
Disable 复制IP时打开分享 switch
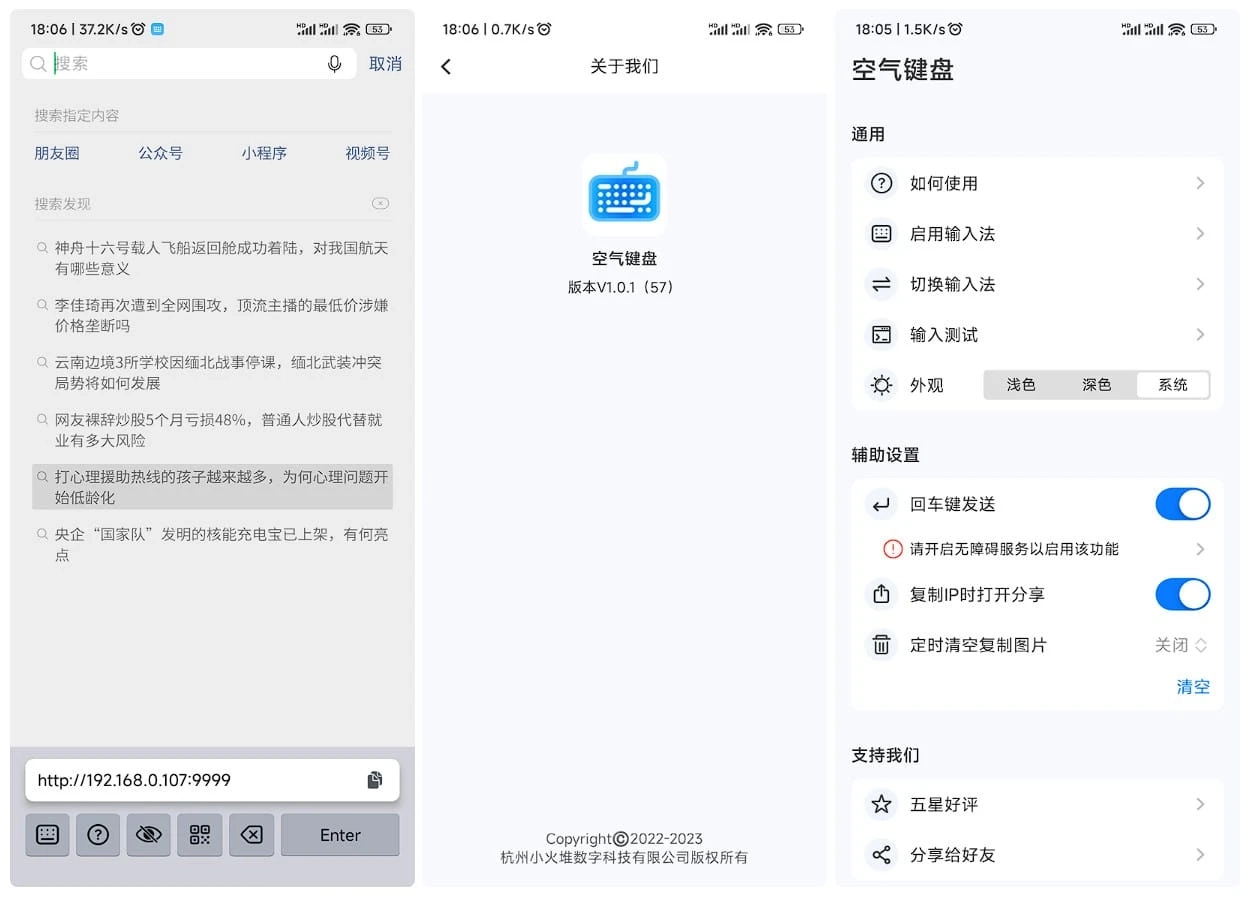(x=1182, y=594)
